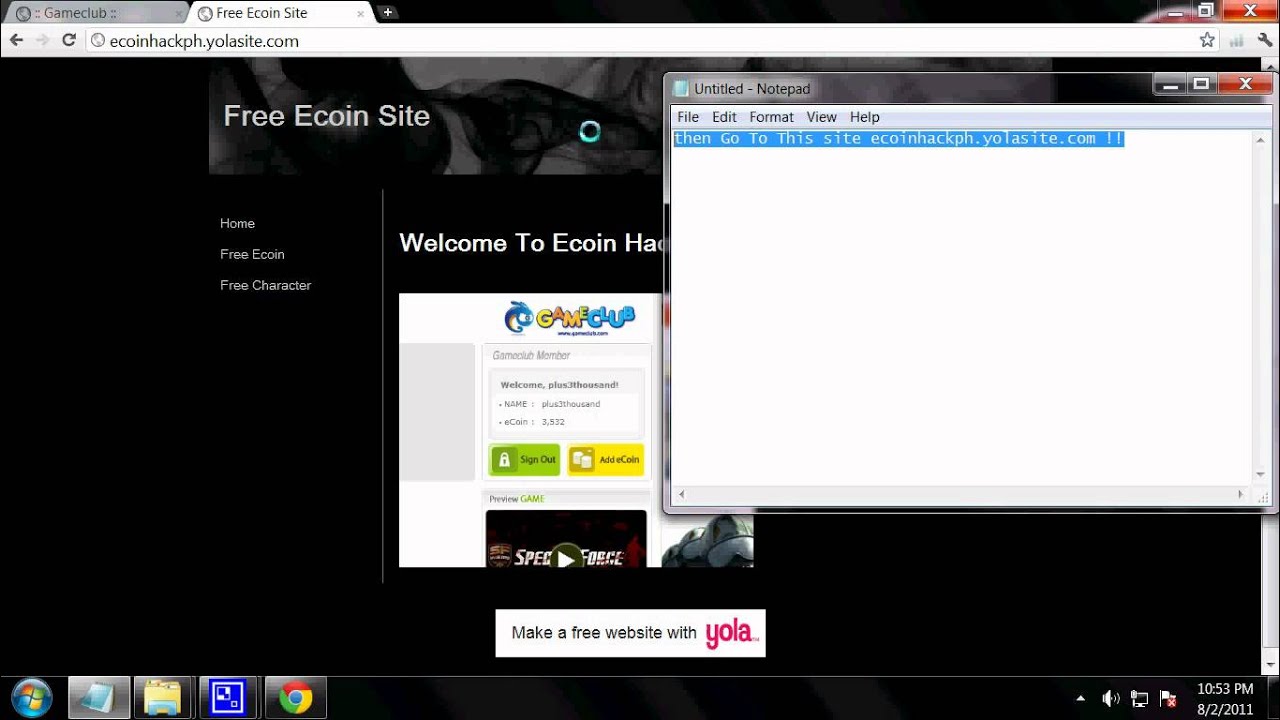Image resolution: width=1280 pixels, height=720 pixels.
Task: Click the back navigation arrow
Action: [16, 40]
